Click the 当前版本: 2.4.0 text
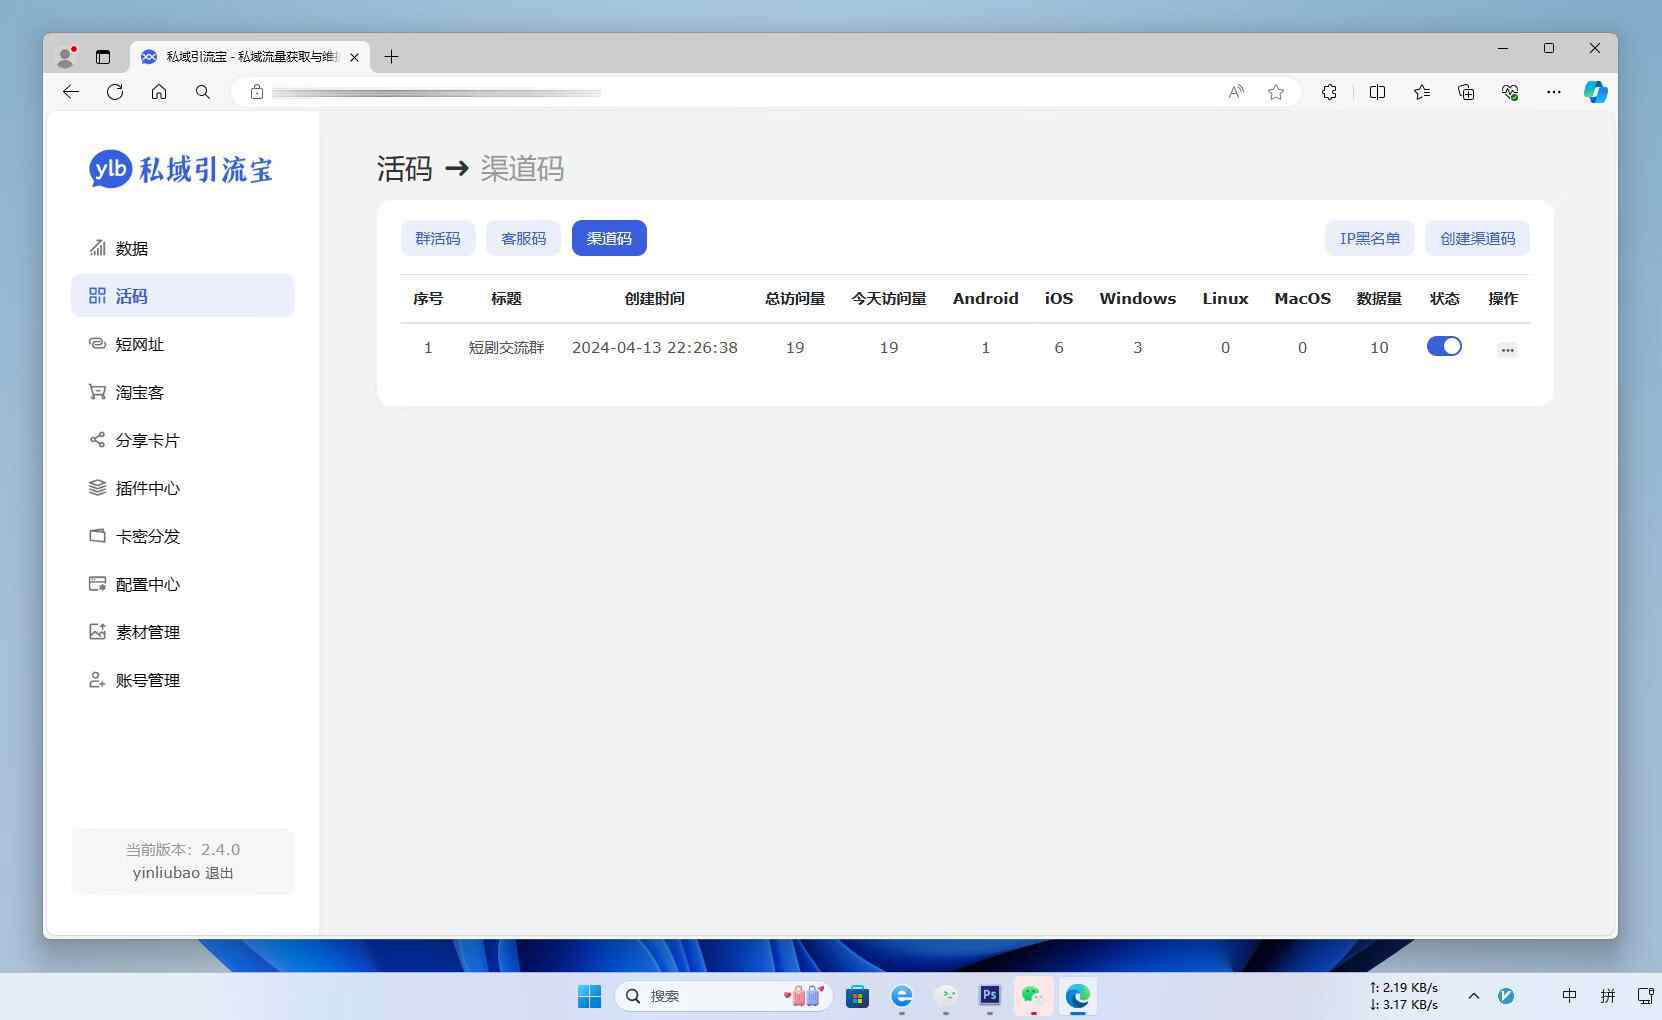The width and height of the screenshot is (1662, 1020). pos(182,849)
